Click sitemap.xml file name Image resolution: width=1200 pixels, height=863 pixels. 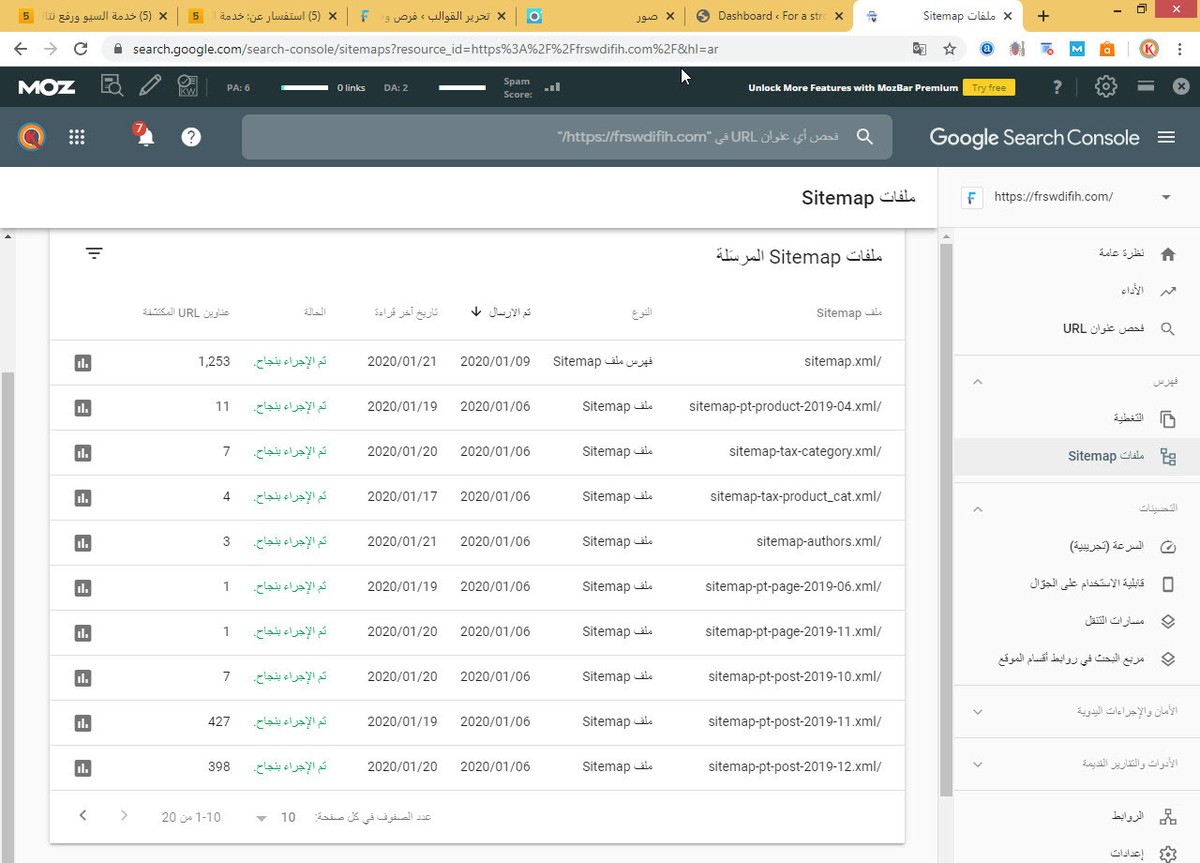843,362
